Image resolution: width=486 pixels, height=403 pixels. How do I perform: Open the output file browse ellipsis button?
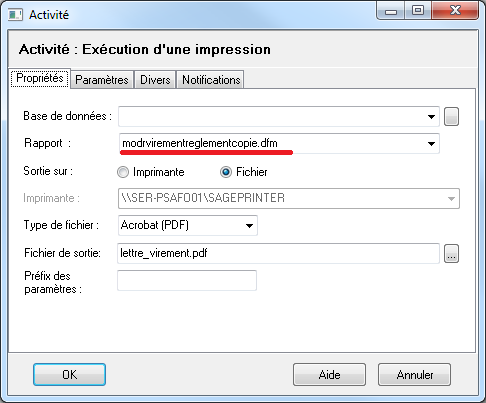(x=451, y=254)
